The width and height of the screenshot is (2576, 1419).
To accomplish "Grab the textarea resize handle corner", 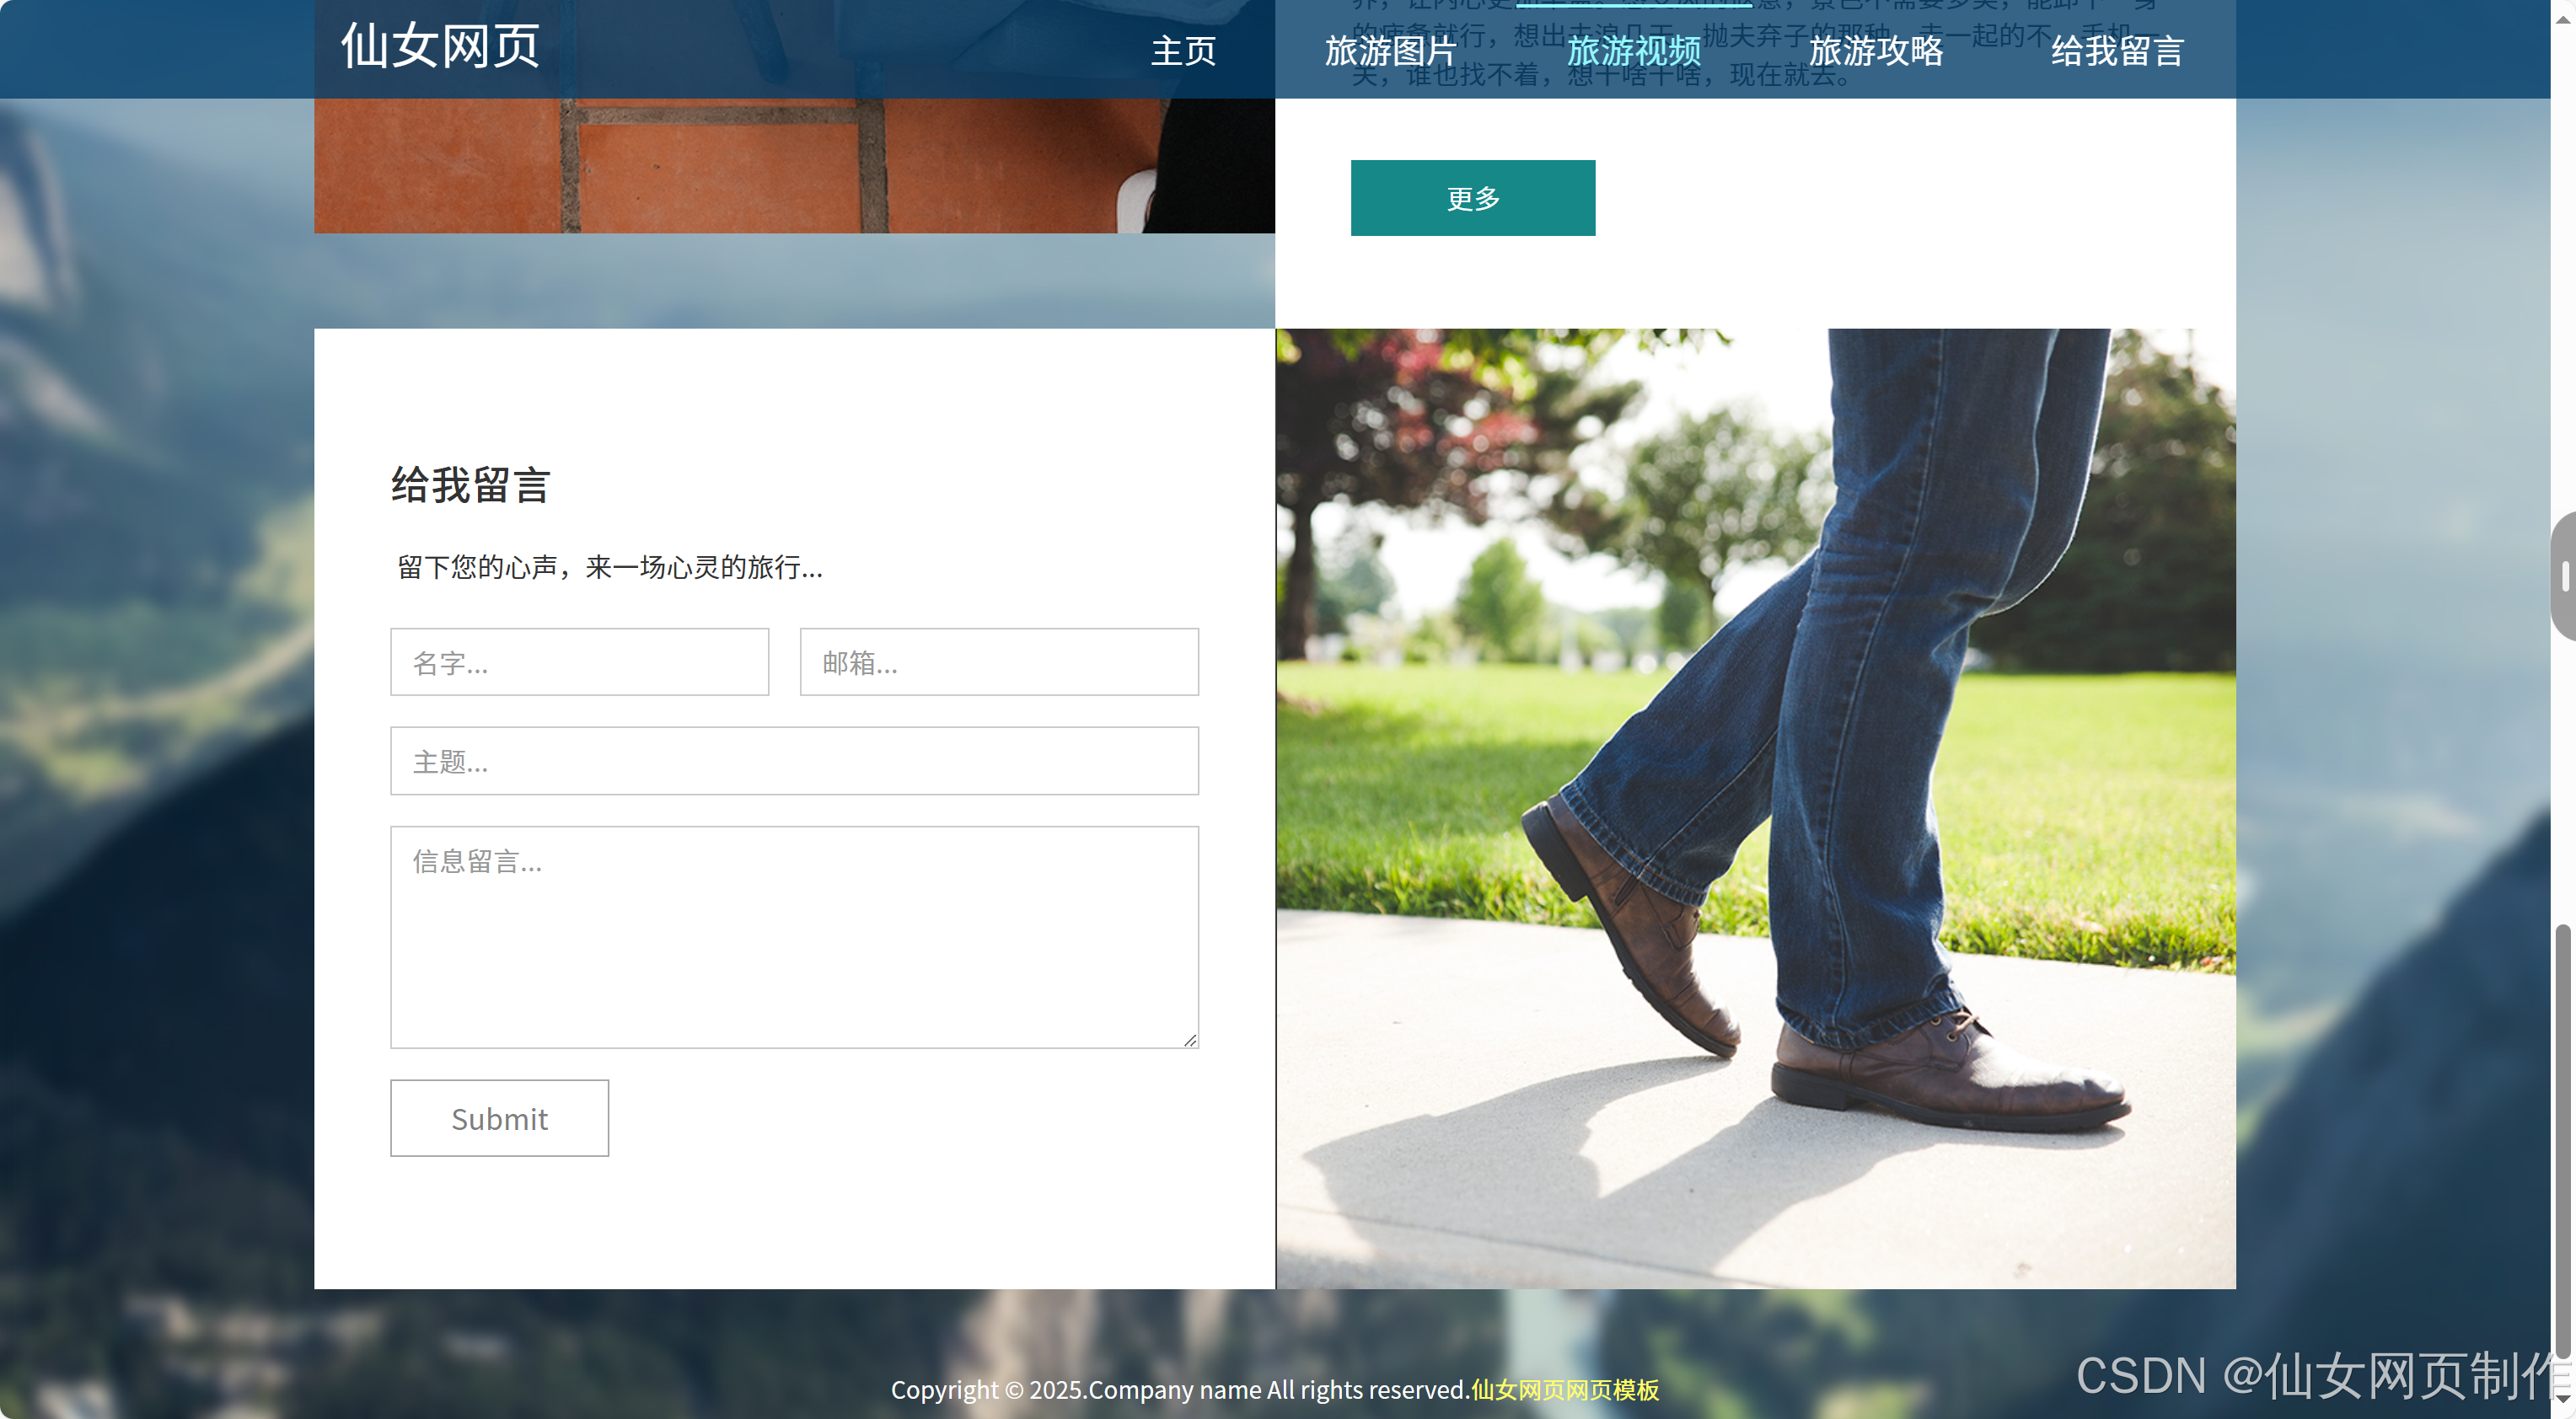I will (1190, 1040).
